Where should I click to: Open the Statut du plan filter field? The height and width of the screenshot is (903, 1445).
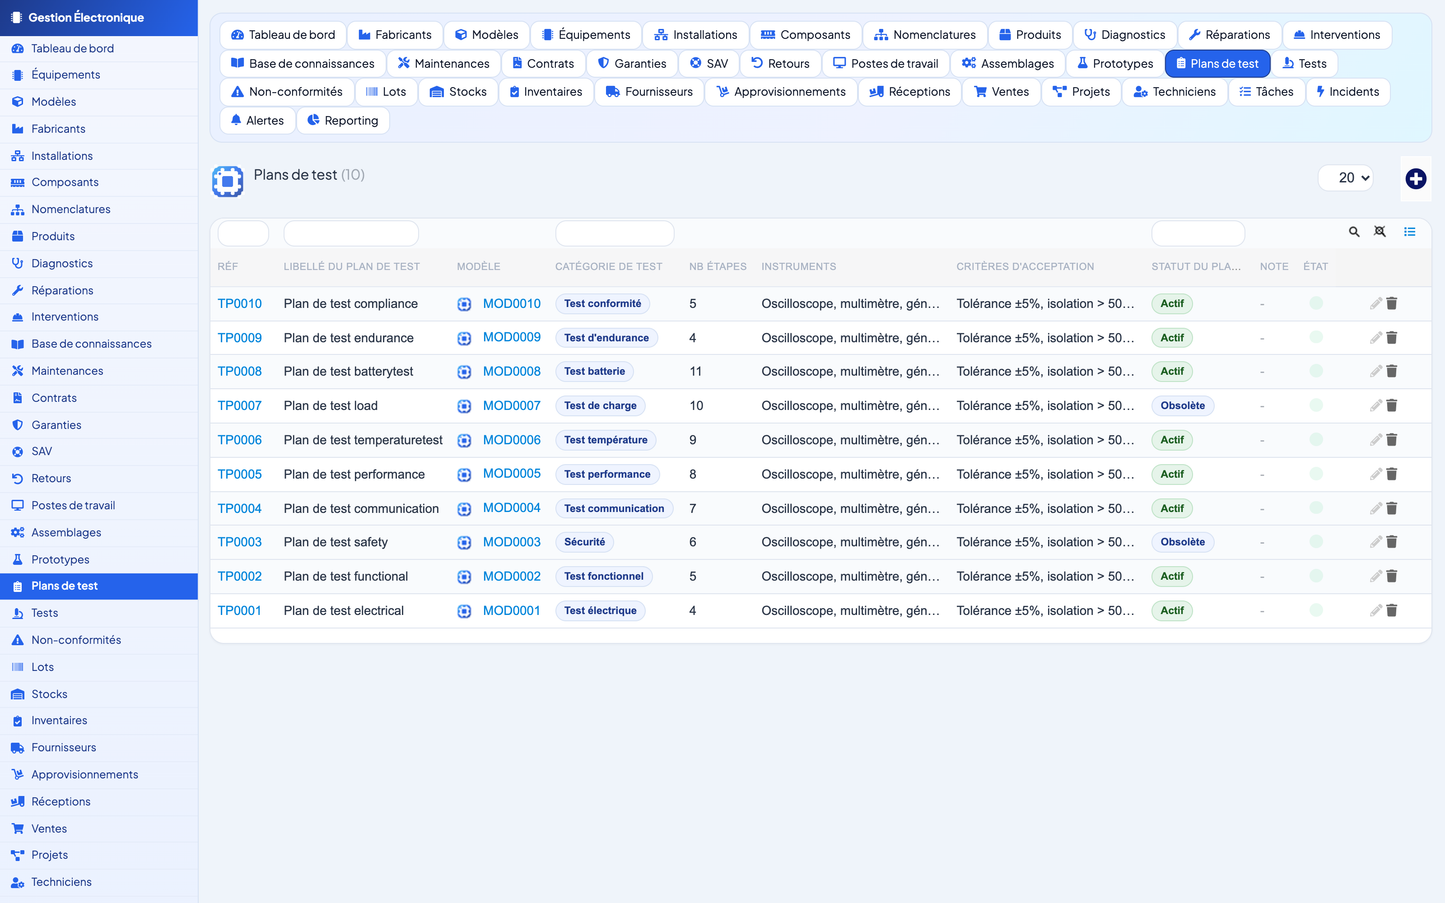coord(1197,233)
